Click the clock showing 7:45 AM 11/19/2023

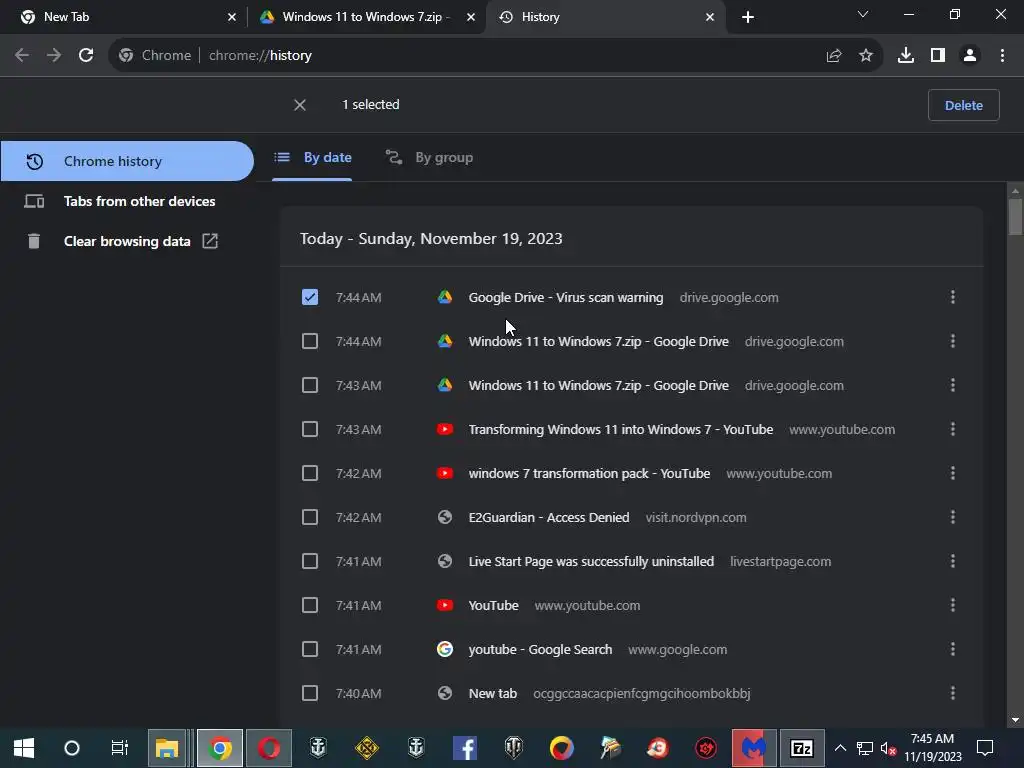click(933, 748)
